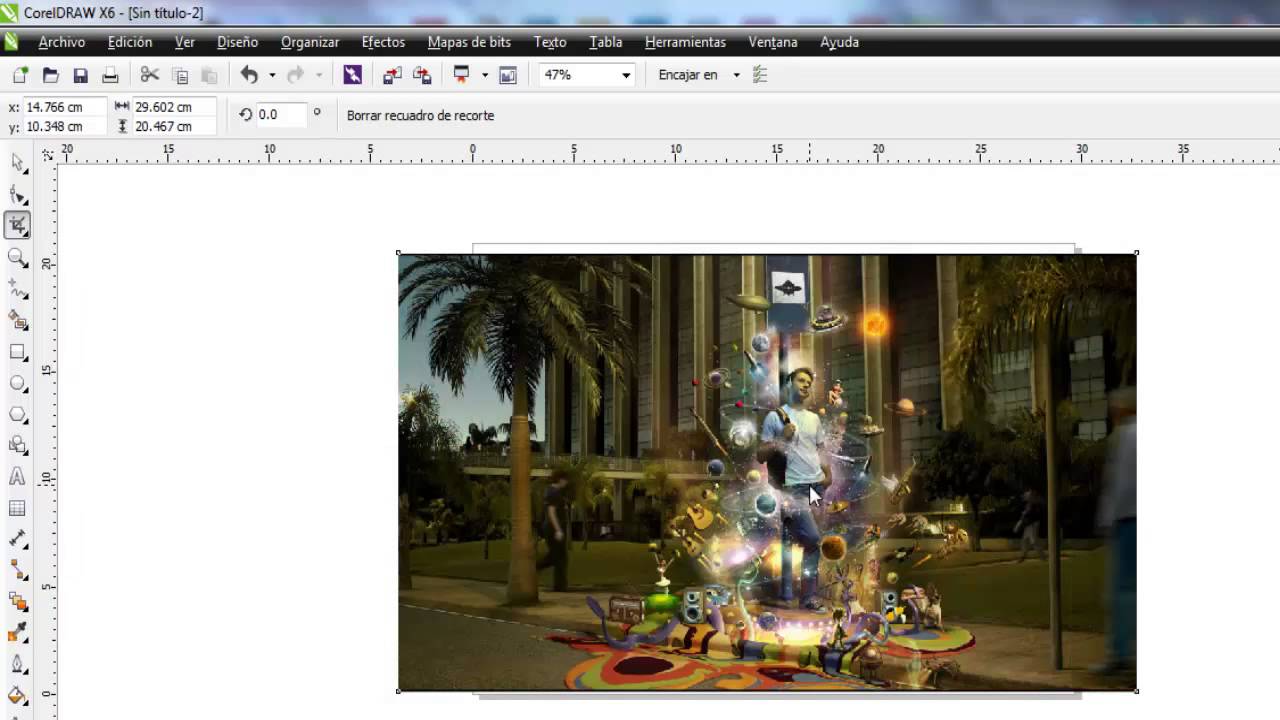Open the Welcome screen icon
This screenshot has width=1280, height=720.
[x=508, y=75]
